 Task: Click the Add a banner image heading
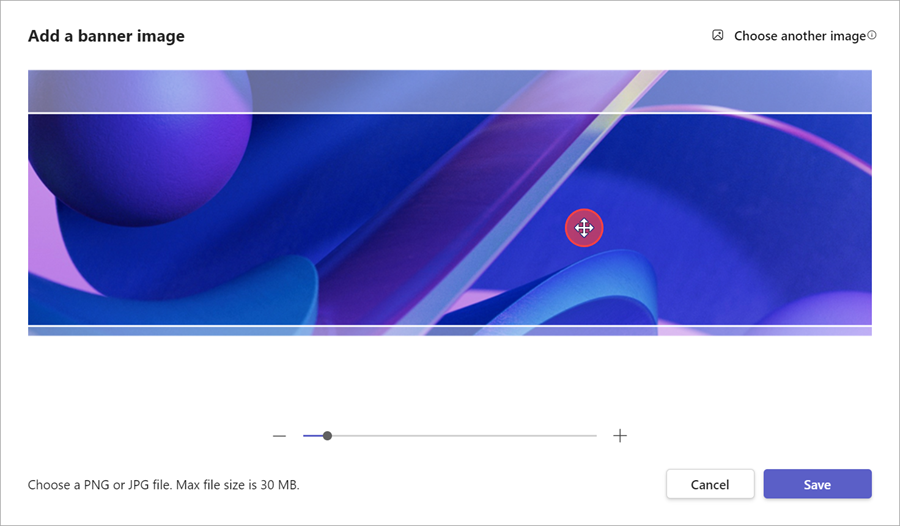pos(106,36)
